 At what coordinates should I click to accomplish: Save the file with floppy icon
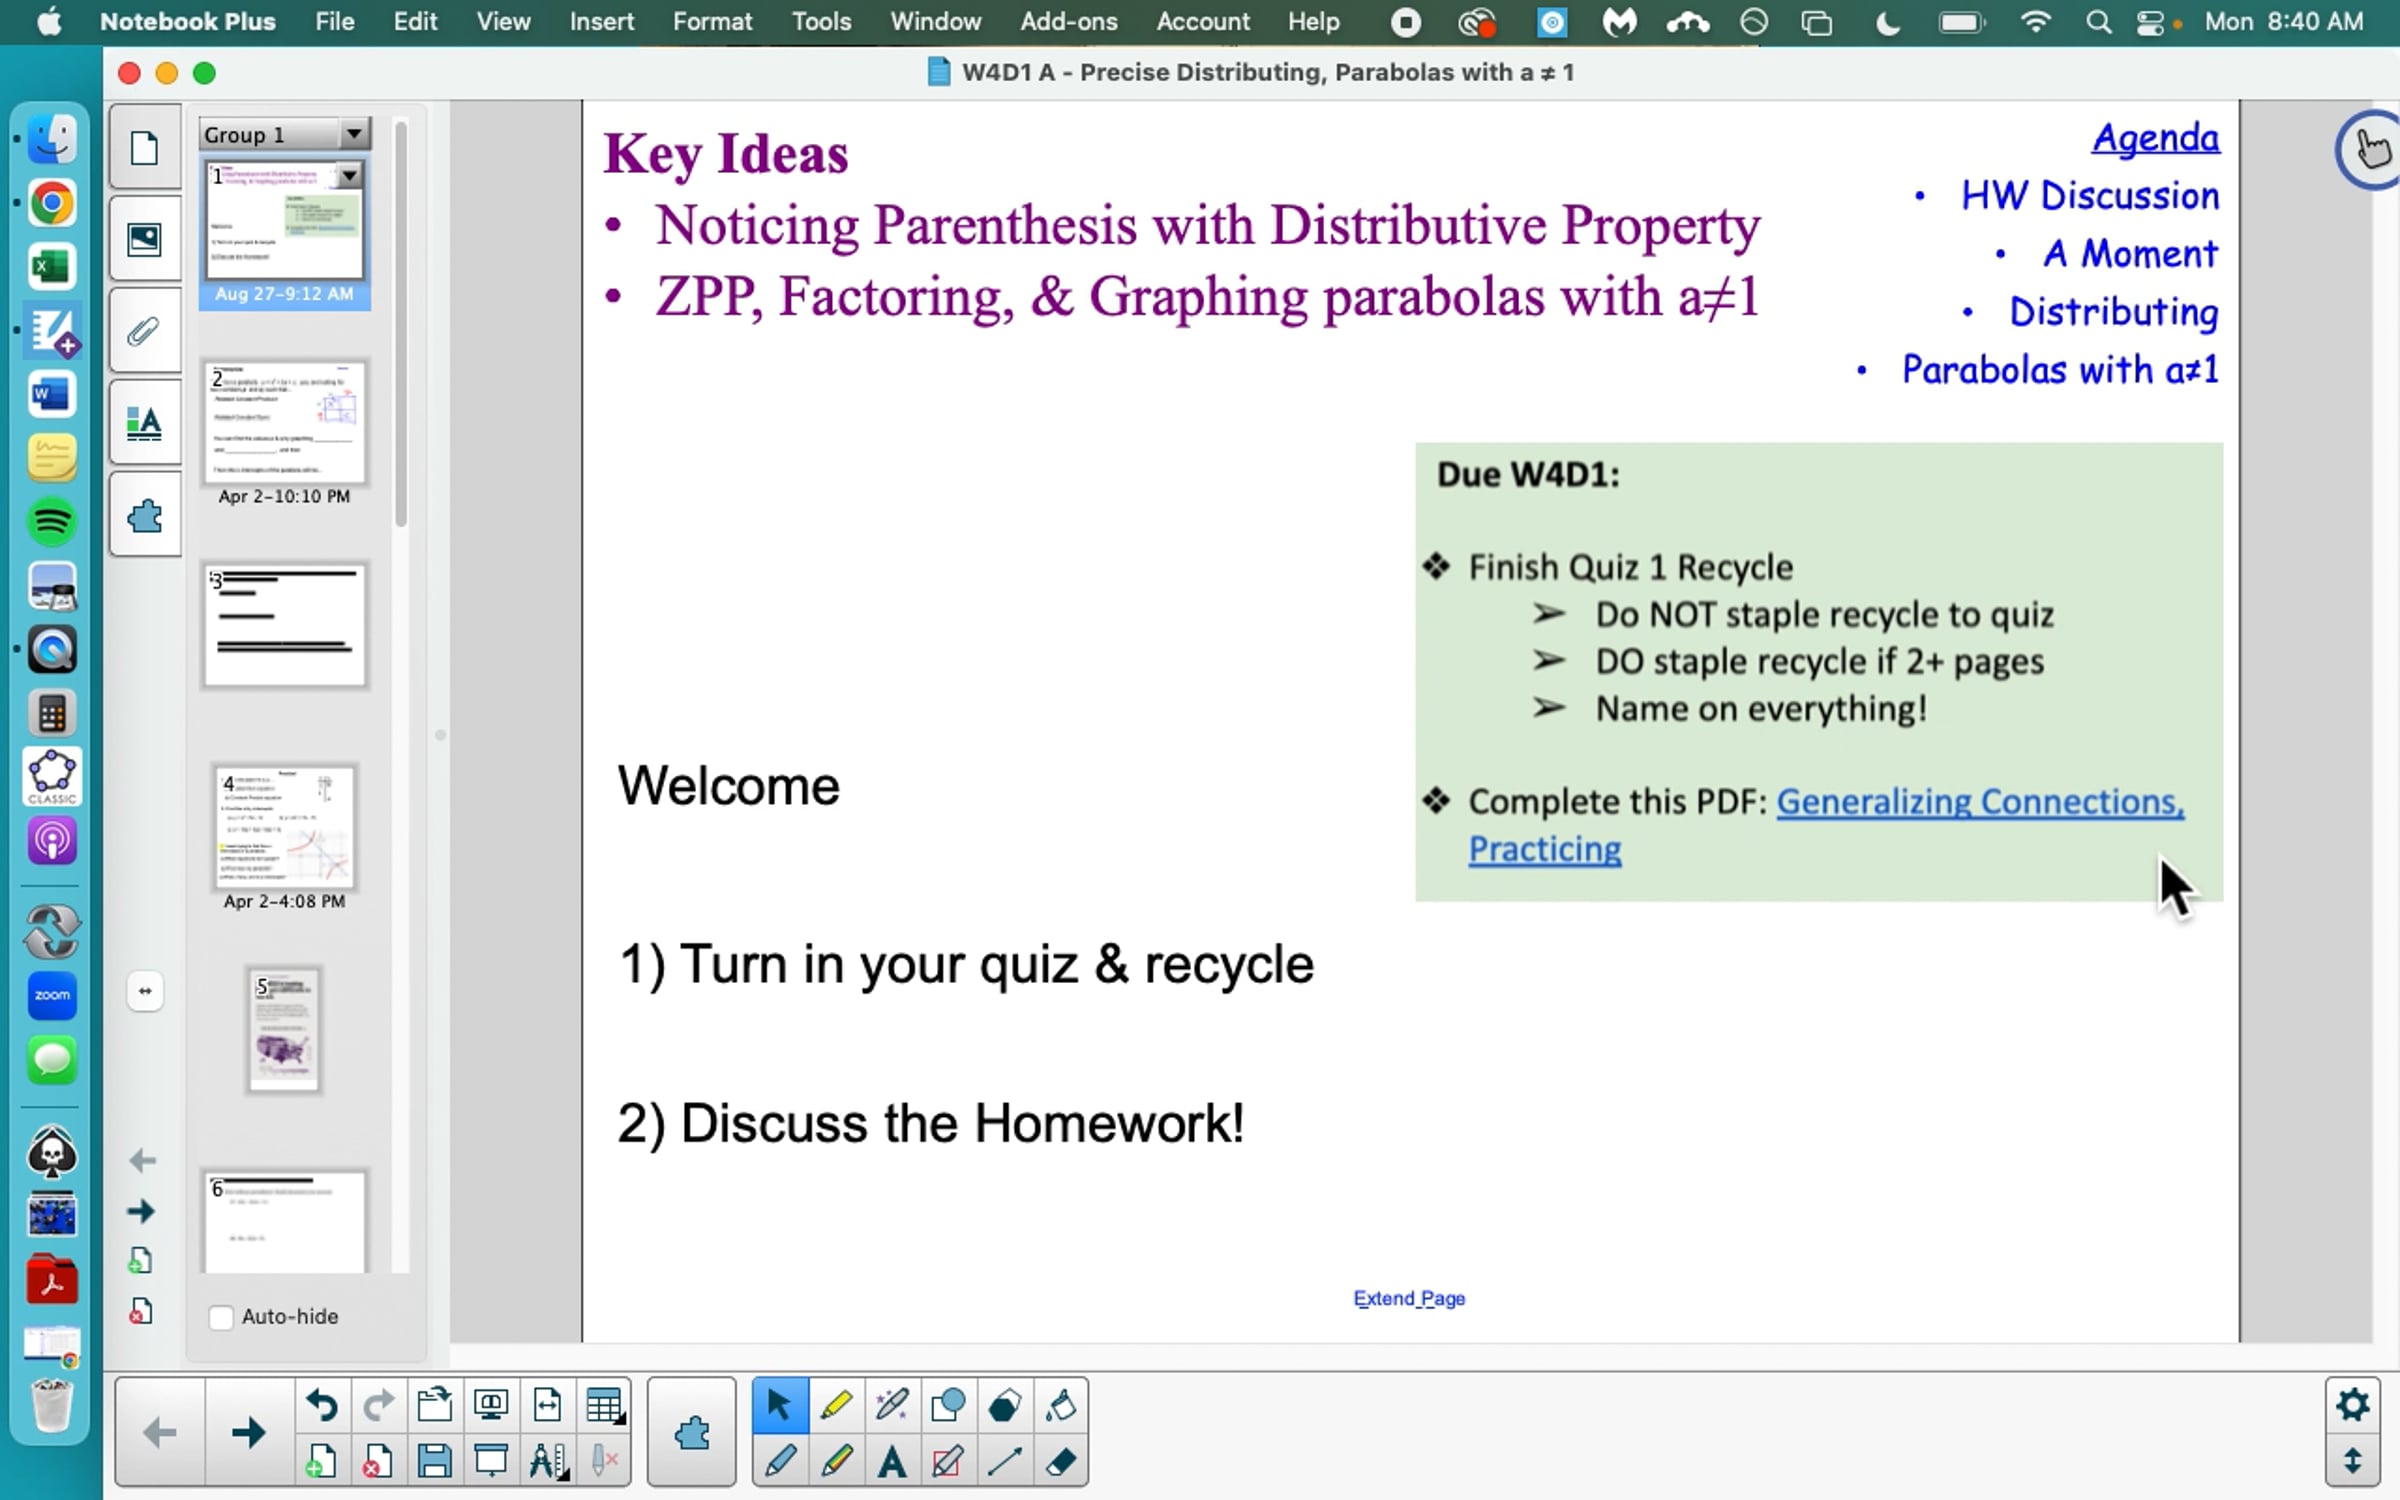pos(434,1462)
